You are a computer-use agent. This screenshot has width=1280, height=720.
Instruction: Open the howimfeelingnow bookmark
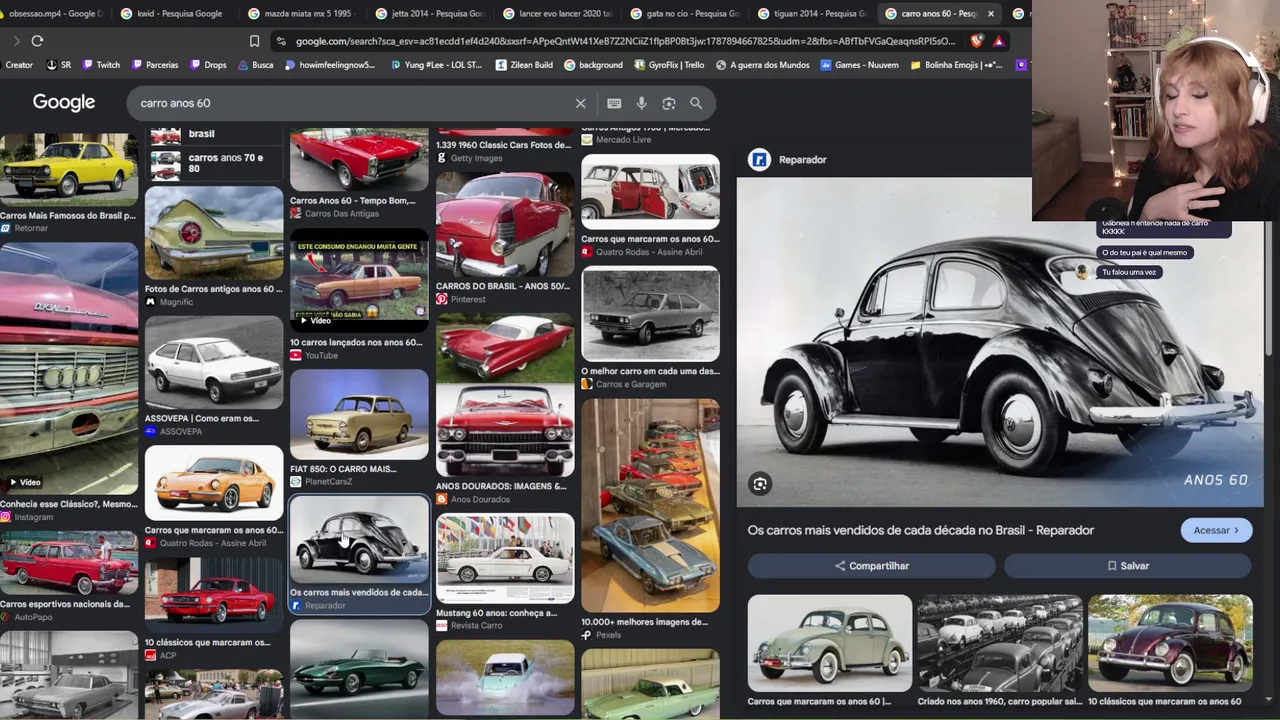click(330, 65)
